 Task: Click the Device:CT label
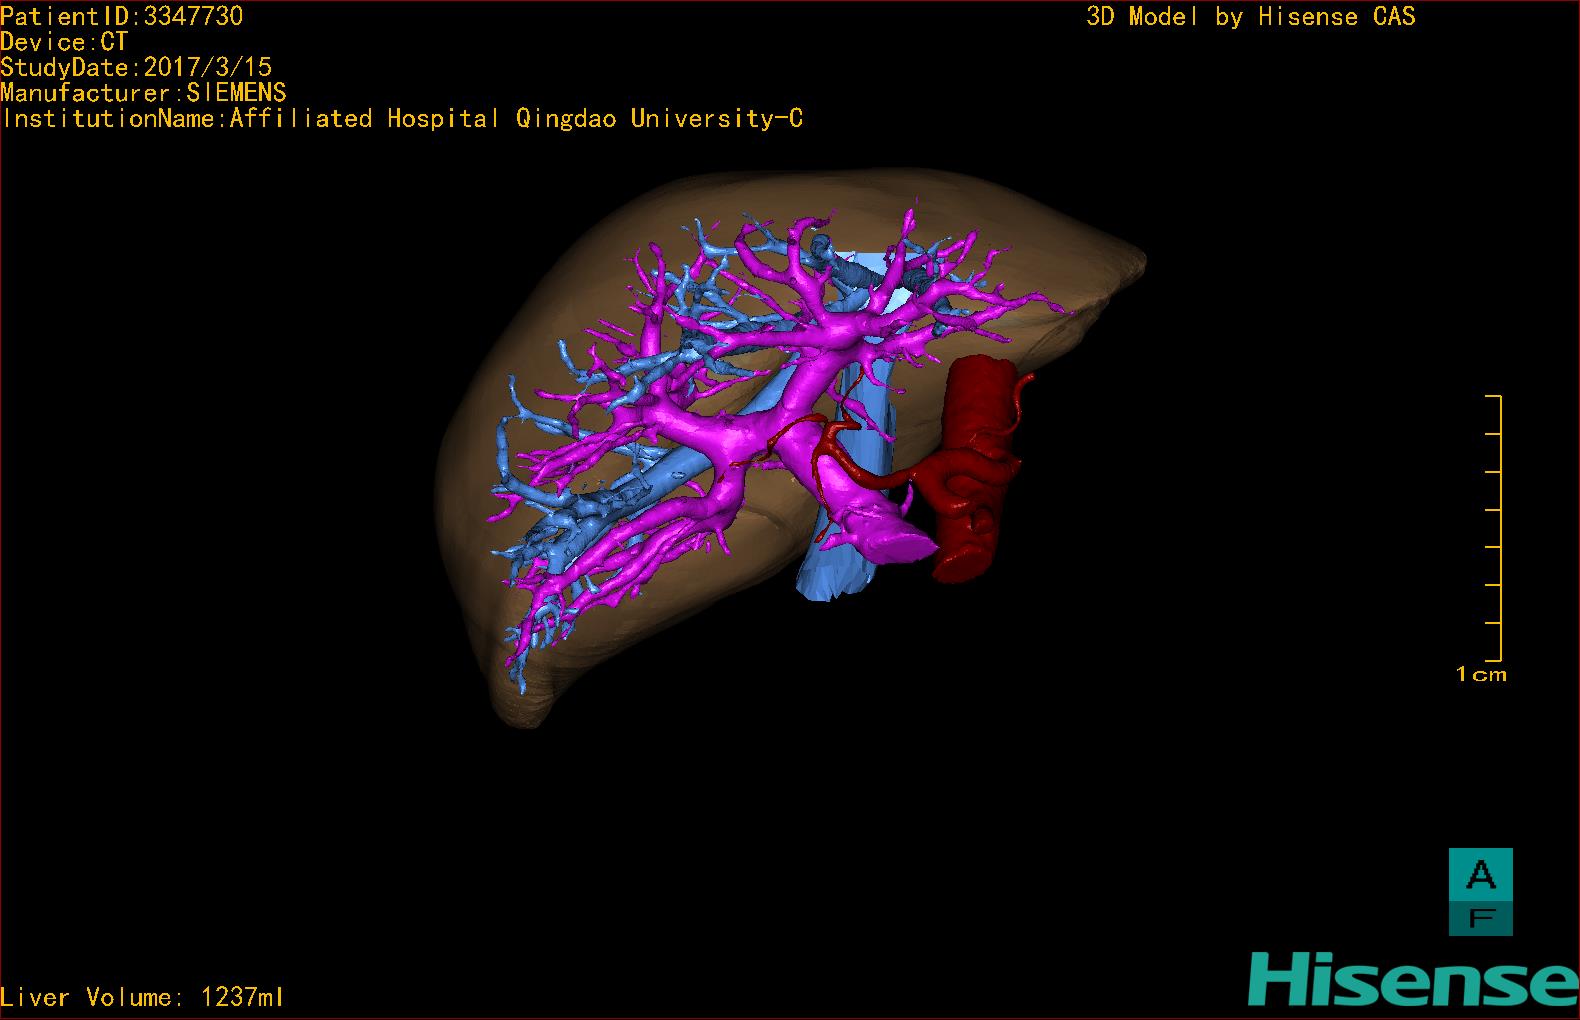(64, 42)
